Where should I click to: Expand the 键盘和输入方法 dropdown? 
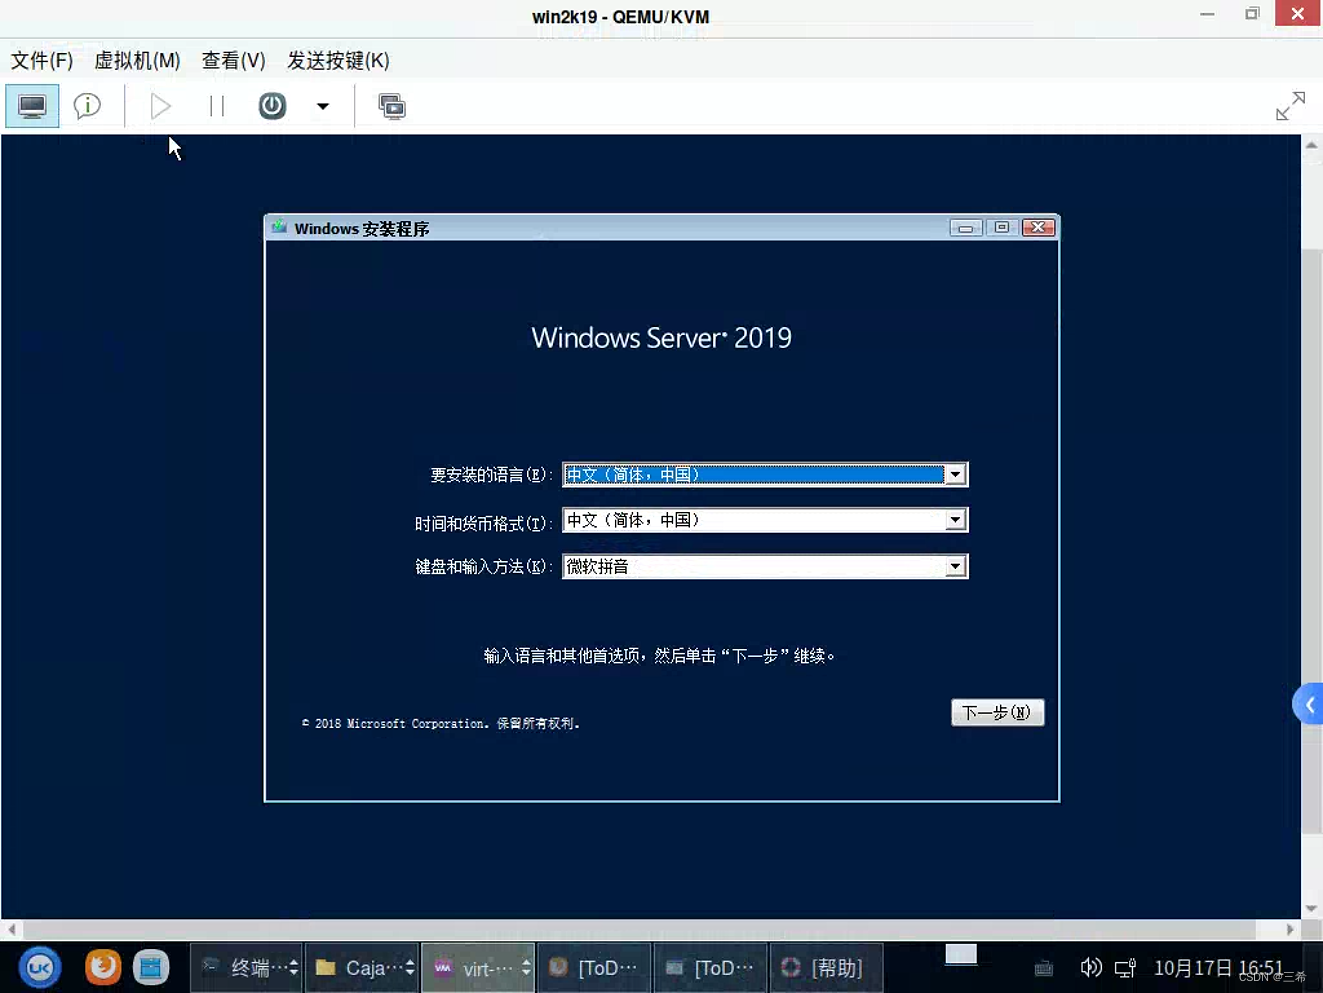click(x=955, y=567)
